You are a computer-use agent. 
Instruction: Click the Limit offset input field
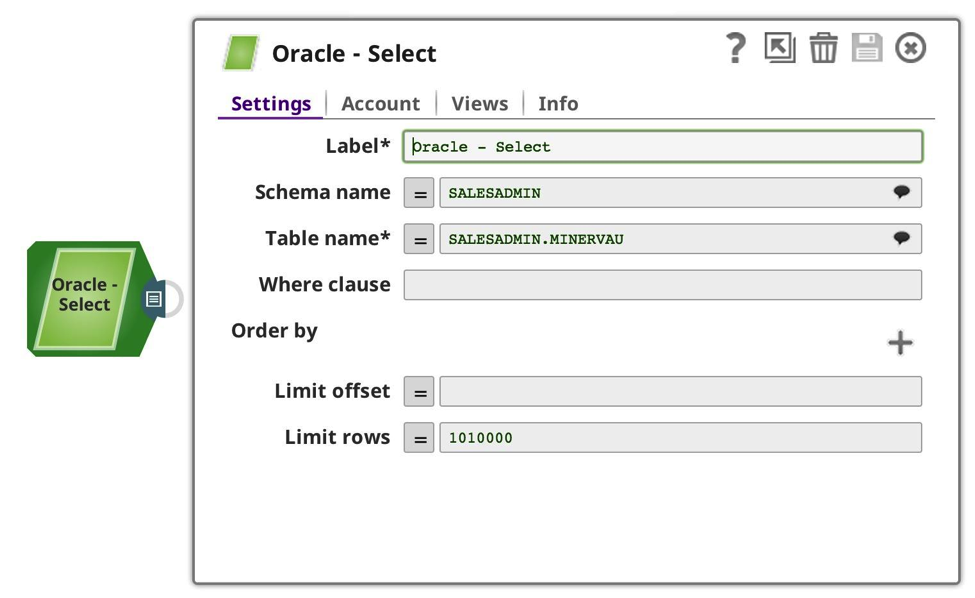point(680,392)
